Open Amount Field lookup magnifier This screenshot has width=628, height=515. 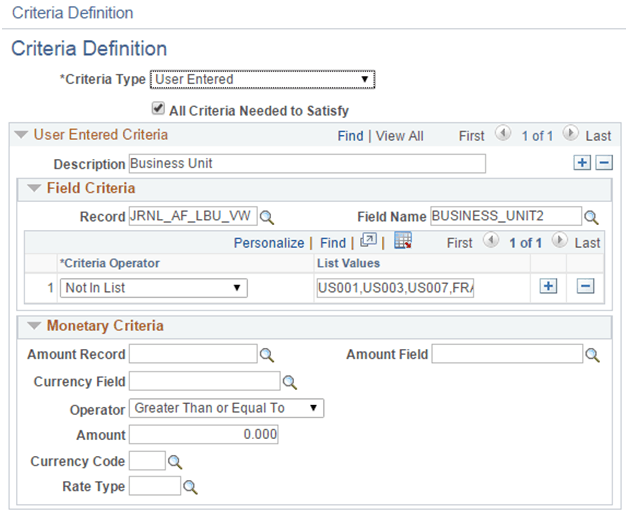tap(592, 355)
